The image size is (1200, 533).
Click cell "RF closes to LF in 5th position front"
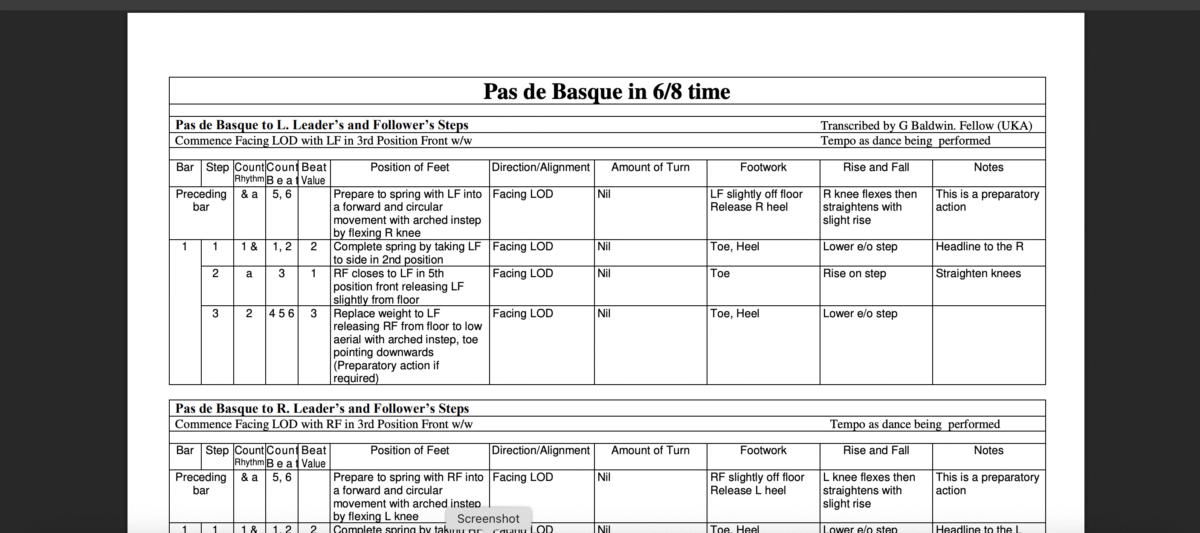[400, 286]
